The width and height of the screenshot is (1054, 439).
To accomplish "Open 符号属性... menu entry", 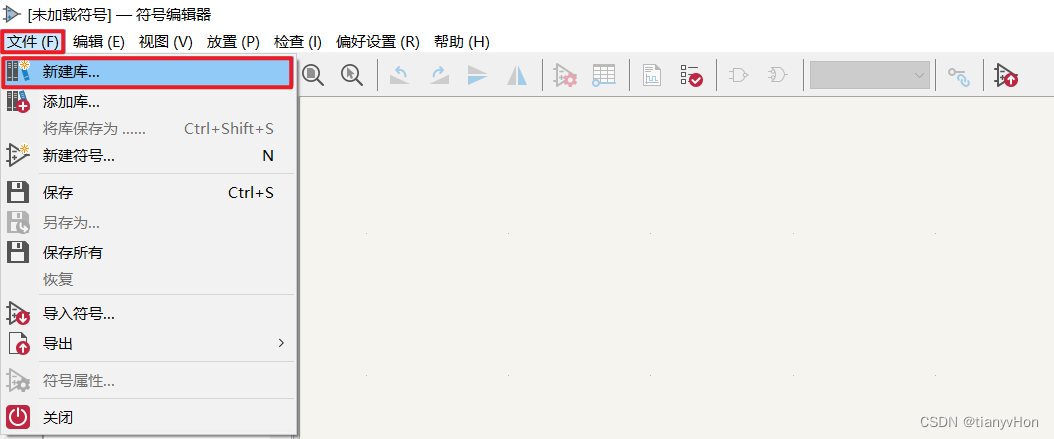I will pos(149,381).
